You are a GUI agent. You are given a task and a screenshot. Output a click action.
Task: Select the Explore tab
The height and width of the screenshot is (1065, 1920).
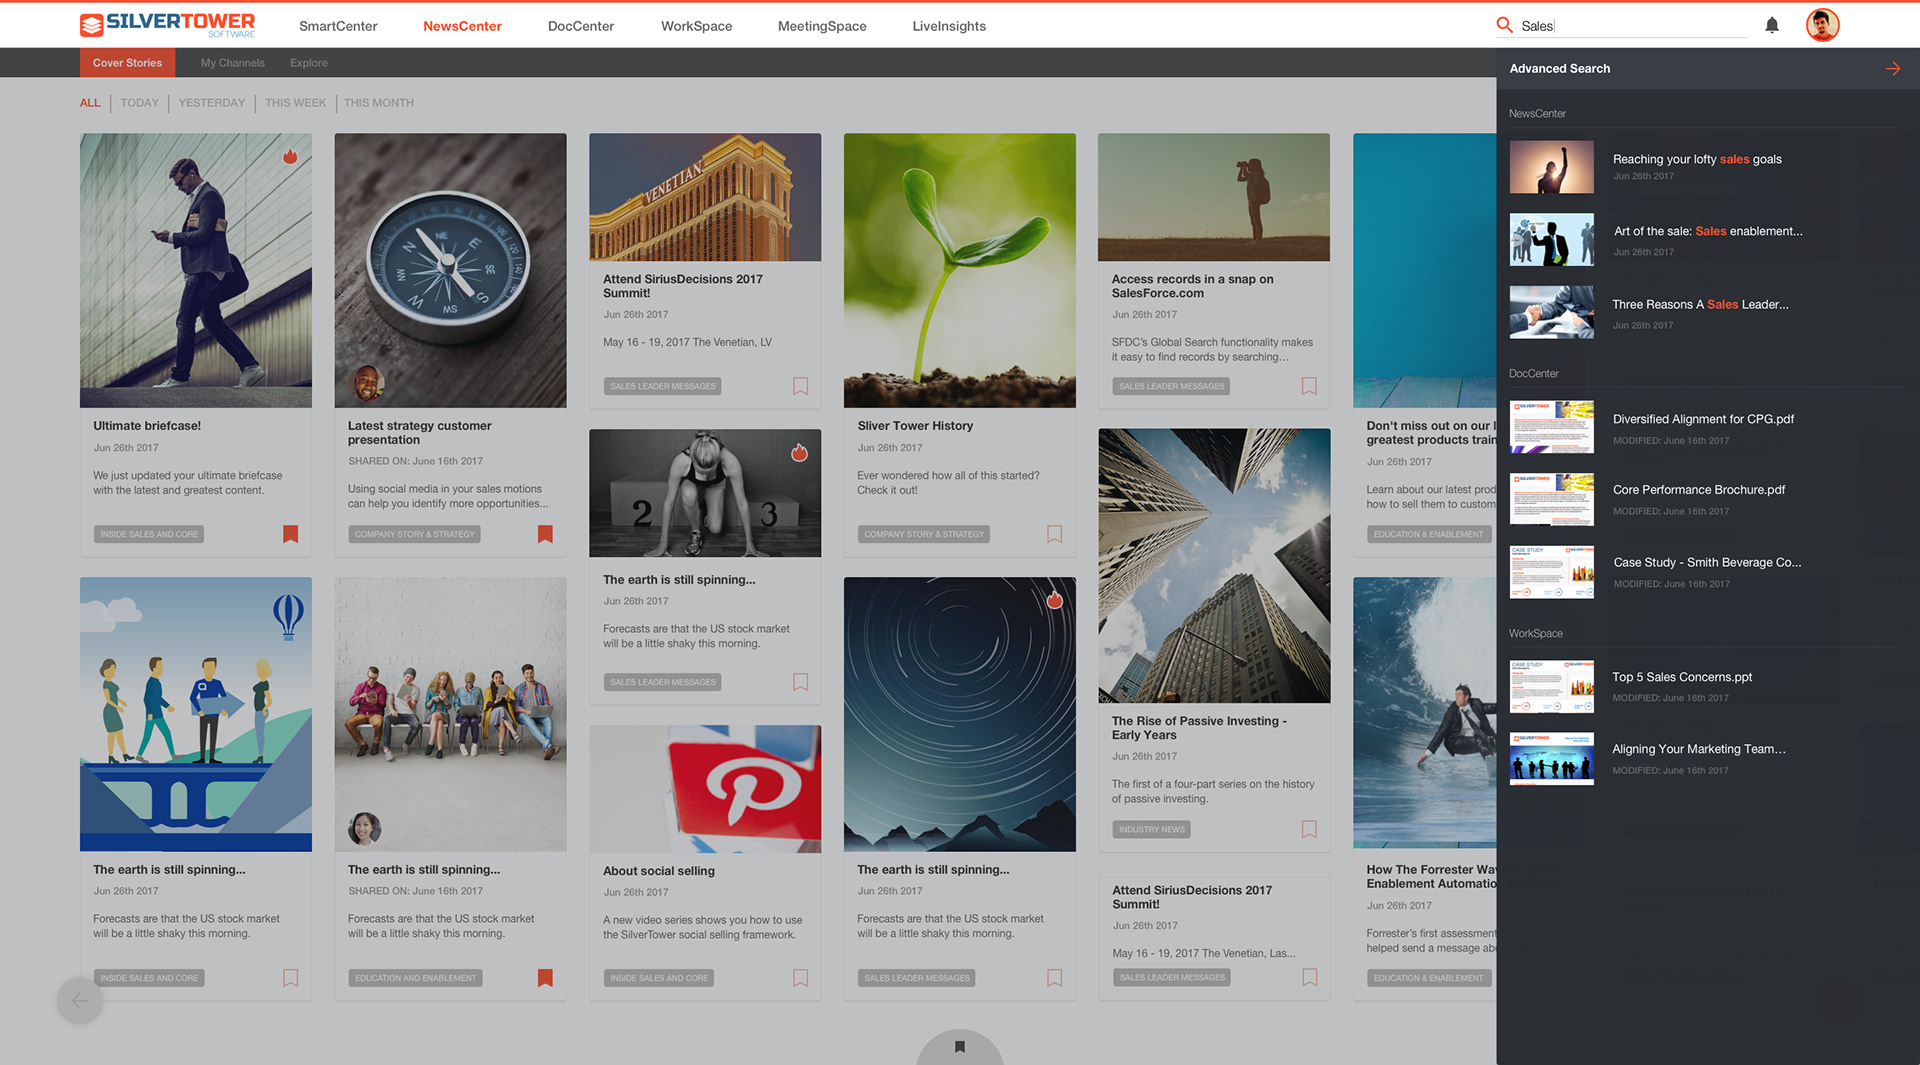[308, 63]
